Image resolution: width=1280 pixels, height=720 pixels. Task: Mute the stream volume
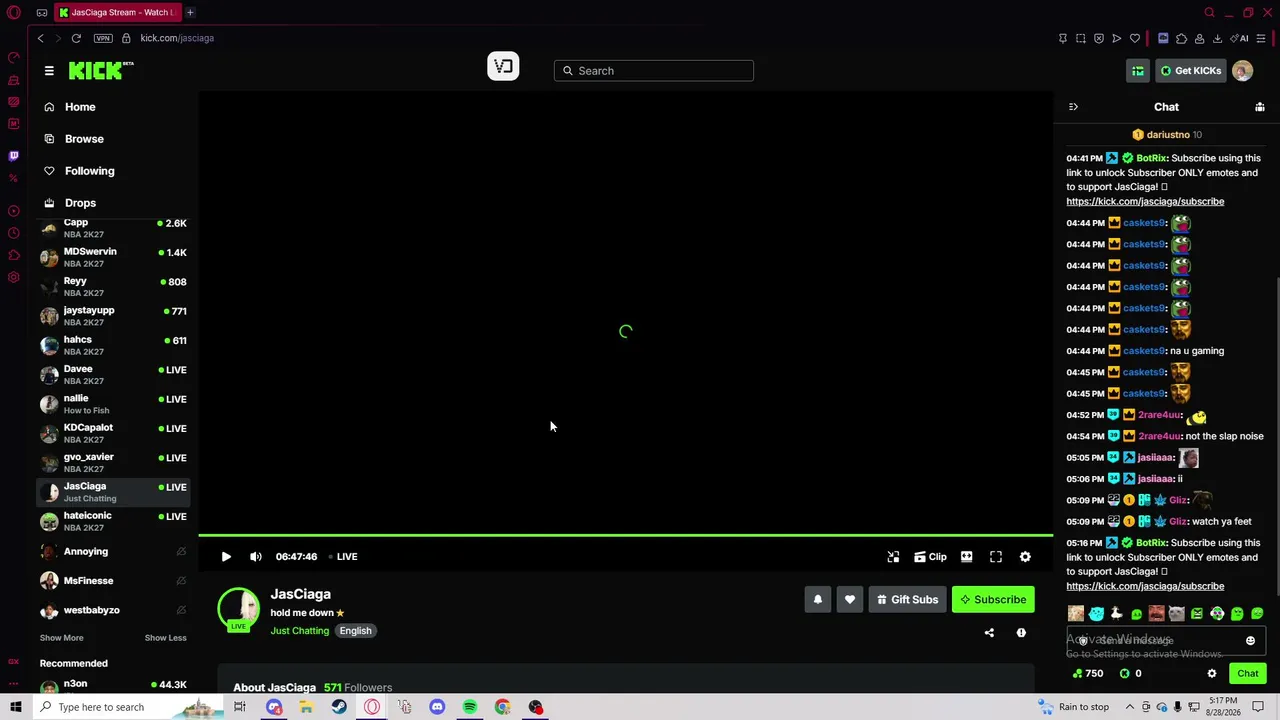coord(256,557)
